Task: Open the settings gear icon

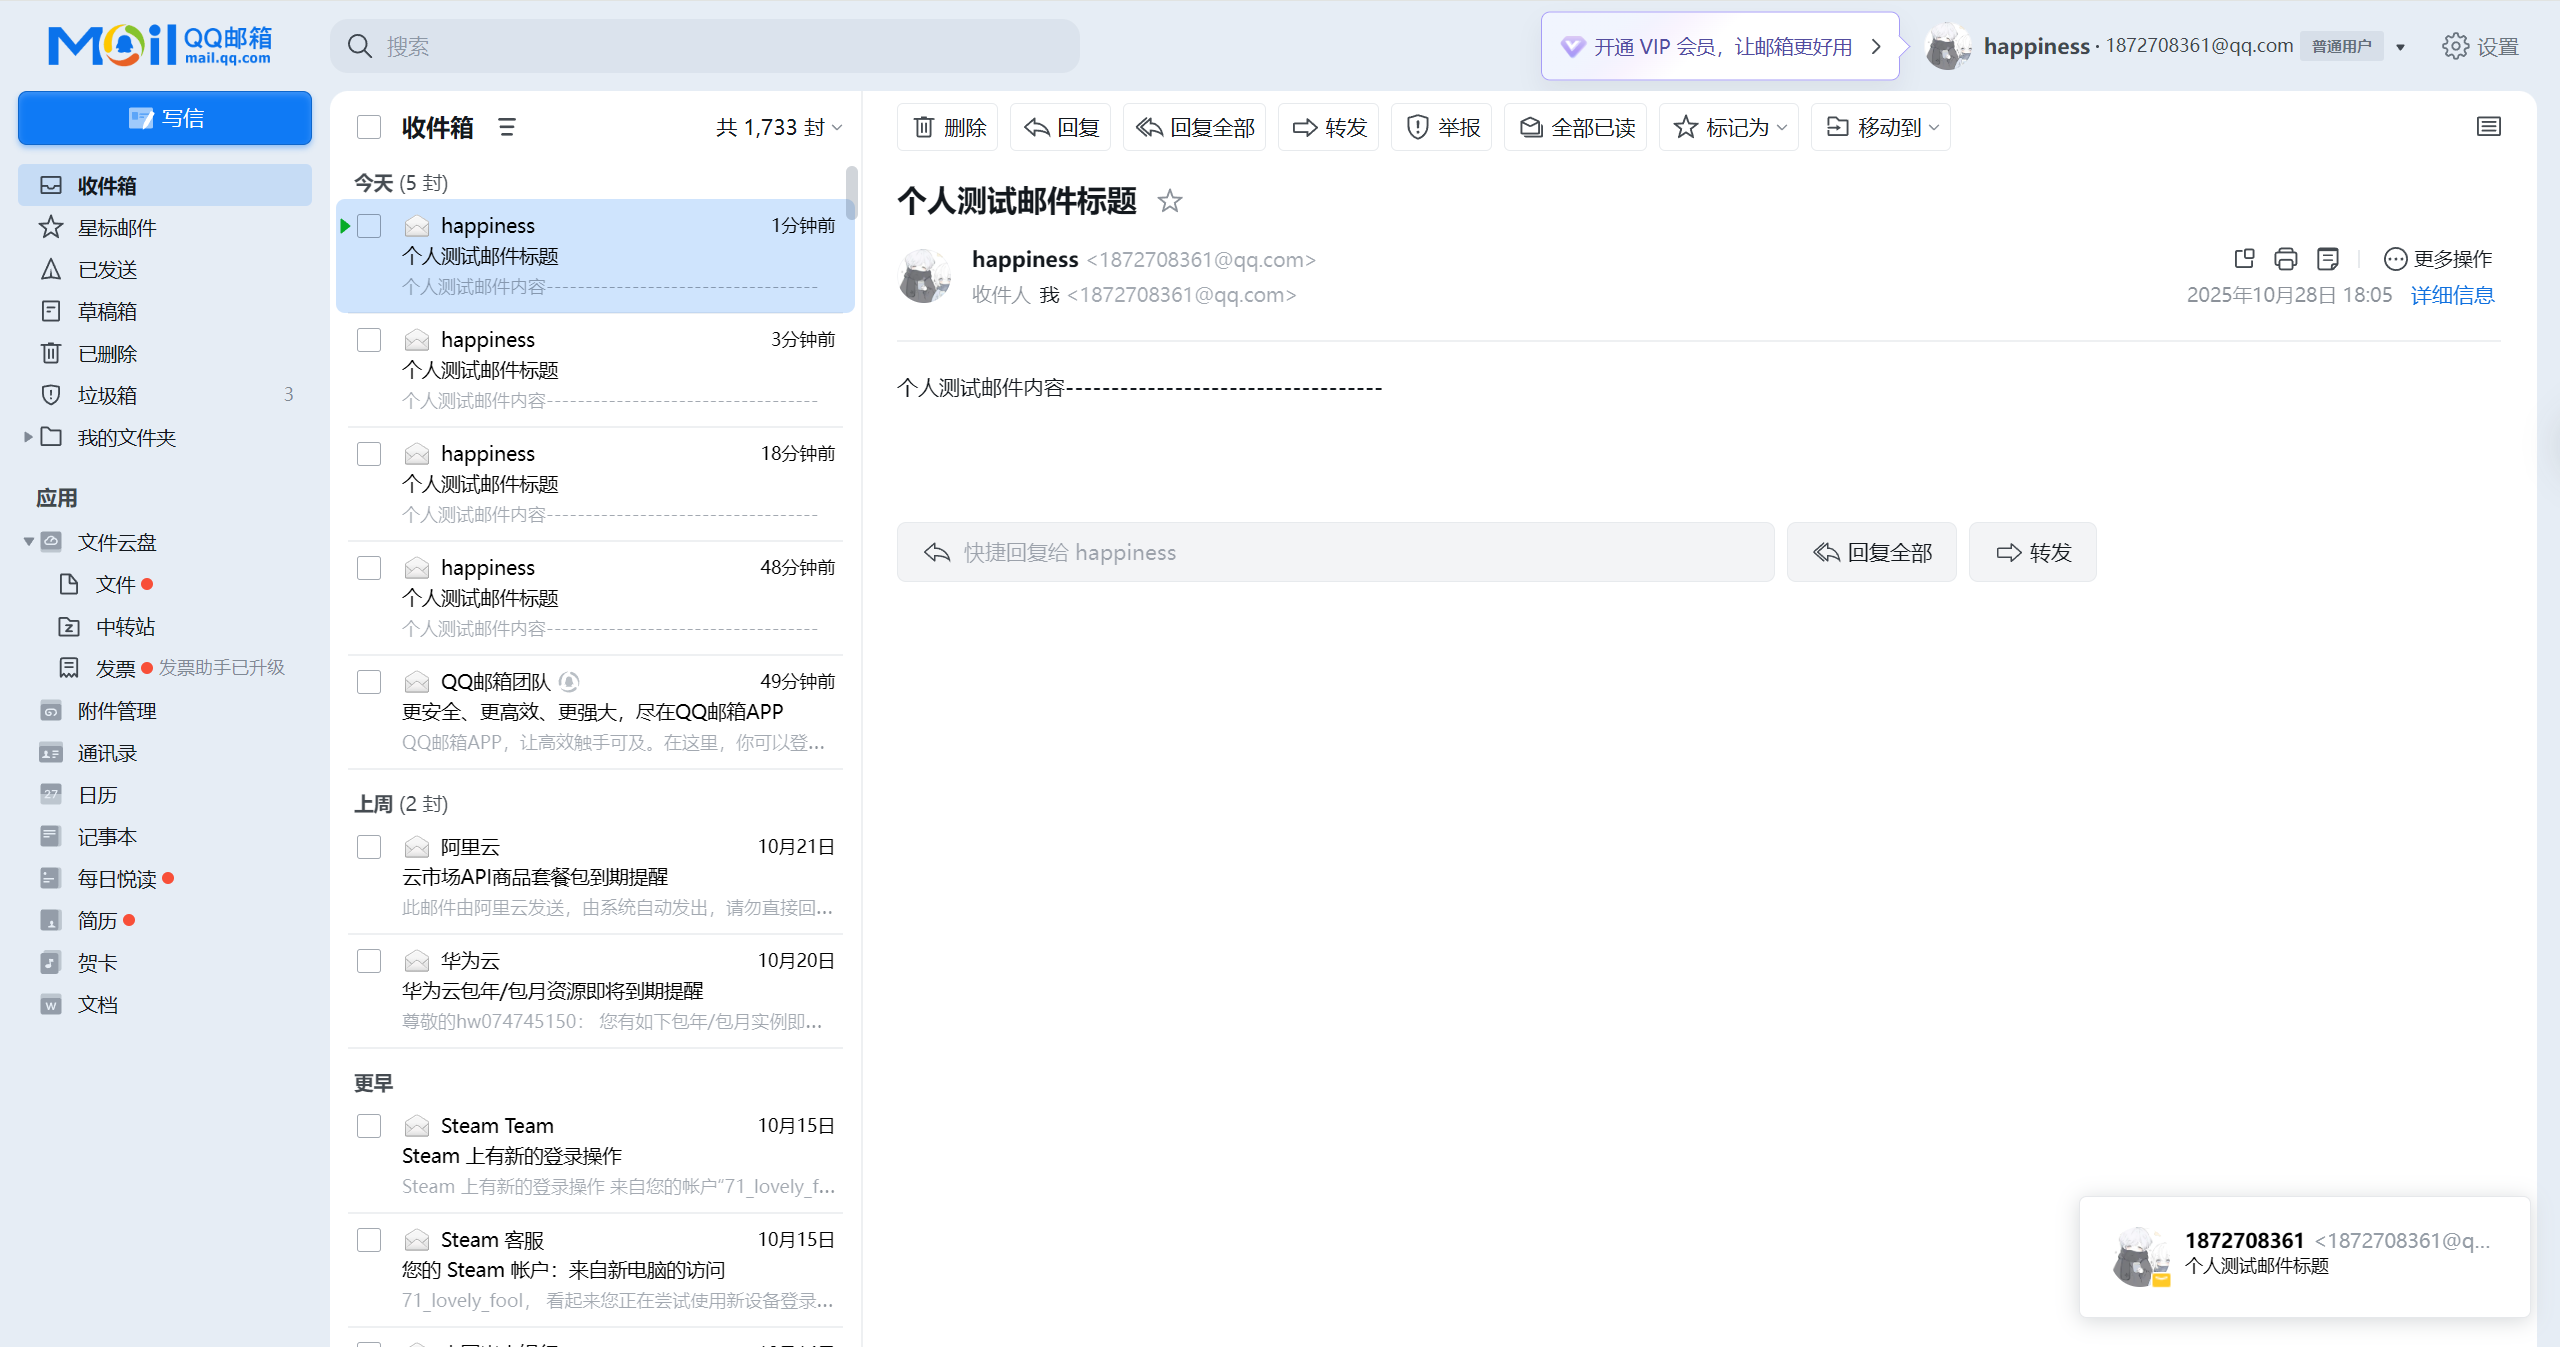Action: [2455, 46]
